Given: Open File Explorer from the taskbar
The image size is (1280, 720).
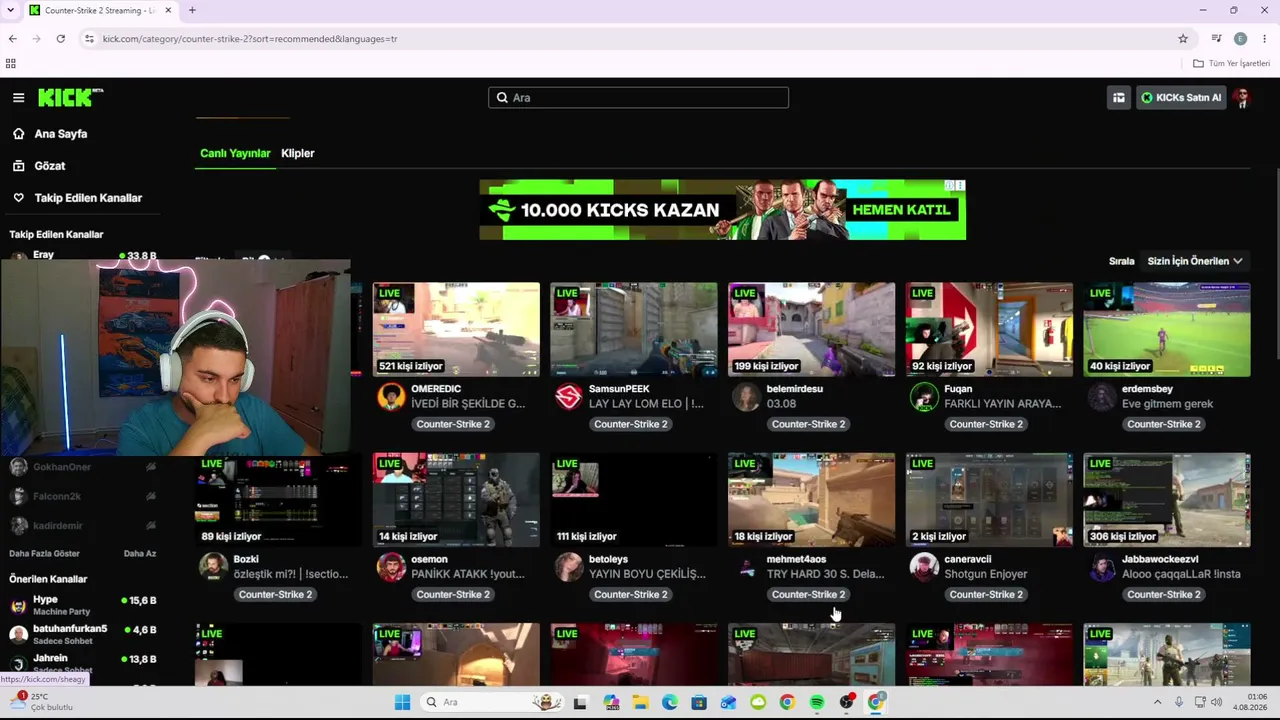Looking at the screenshot, I should [640, 702].
